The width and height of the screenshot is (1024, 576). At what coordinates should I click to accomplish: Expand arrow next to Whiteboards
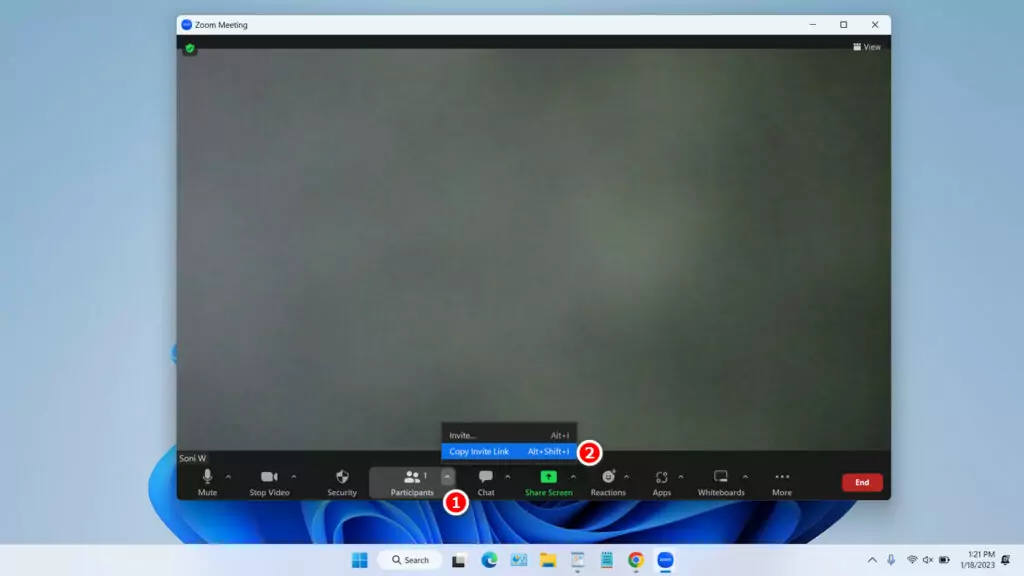pos(745,477)
